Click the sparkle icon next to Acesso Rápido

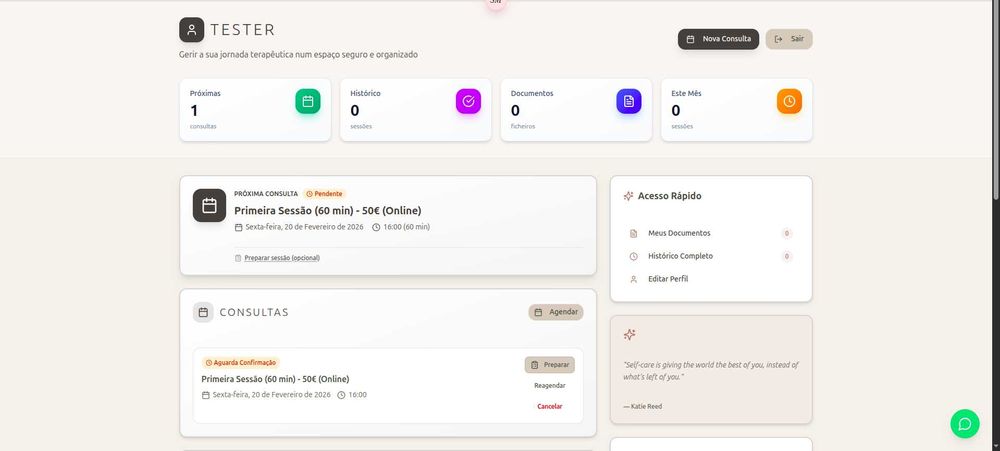[628, 196]
